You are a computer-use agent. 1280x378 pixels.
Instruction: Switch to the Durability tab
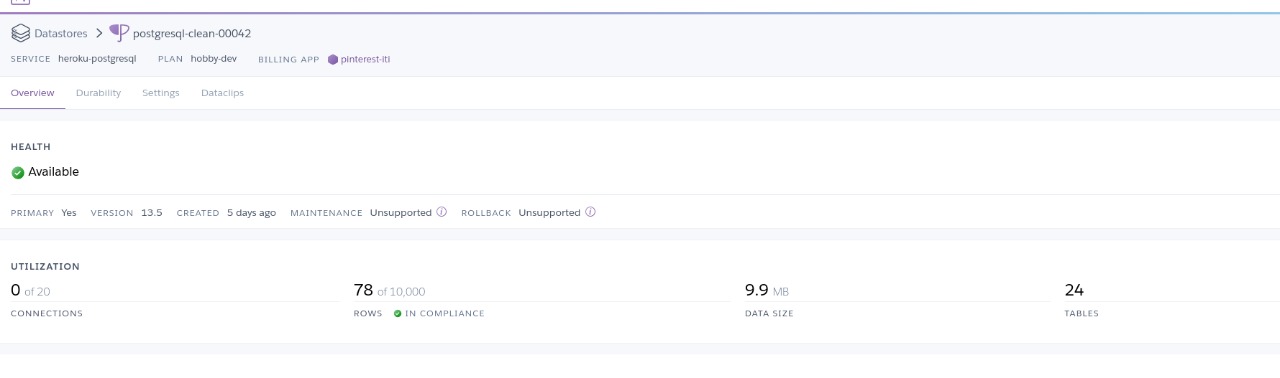click(x=98, y=93)
